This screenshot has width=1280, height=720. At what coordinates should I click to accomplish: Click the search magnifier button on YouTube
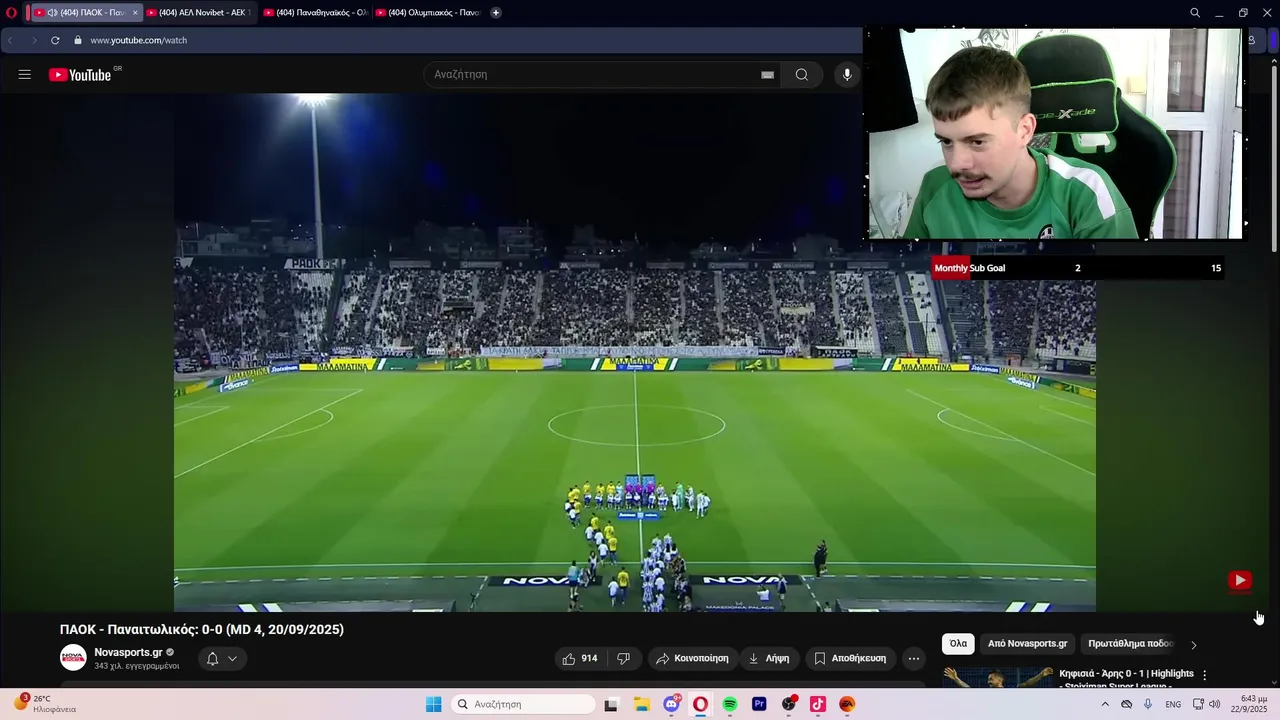point(802,75)
